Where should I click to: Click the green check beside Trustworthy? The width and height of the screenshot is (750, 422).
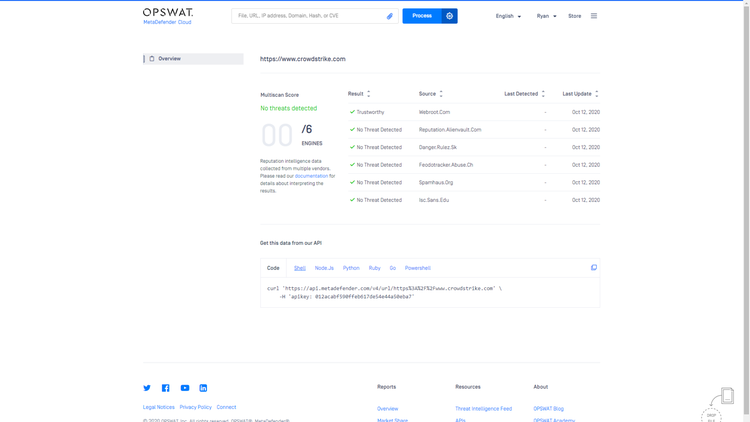(352, 112)
